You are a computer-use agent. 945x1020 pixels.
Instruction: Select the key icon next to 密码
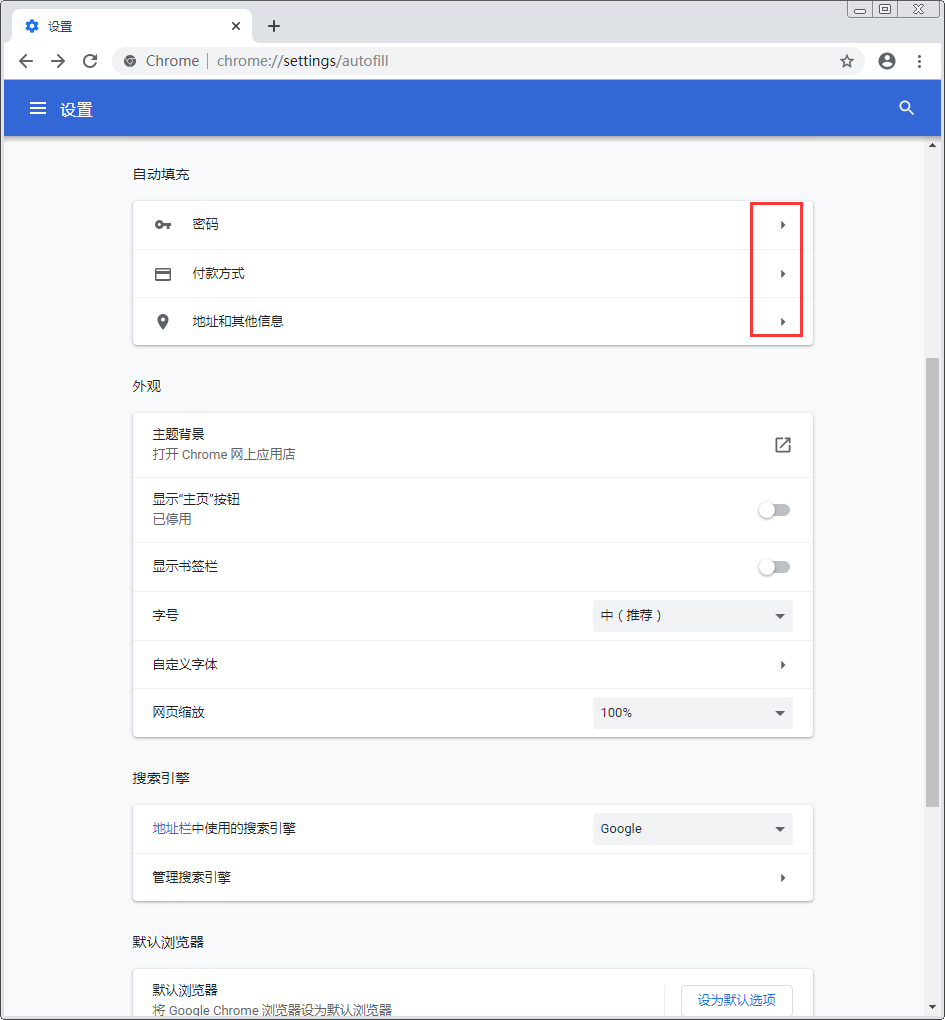(x=163, y=224)
